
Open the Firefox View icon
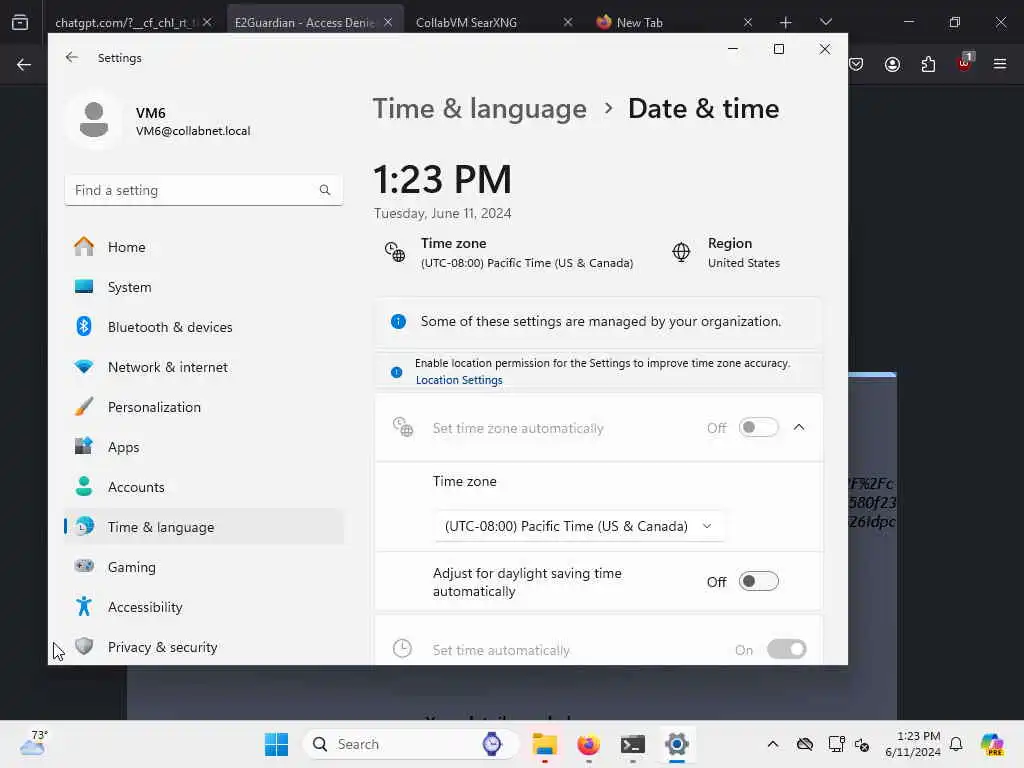20,22
